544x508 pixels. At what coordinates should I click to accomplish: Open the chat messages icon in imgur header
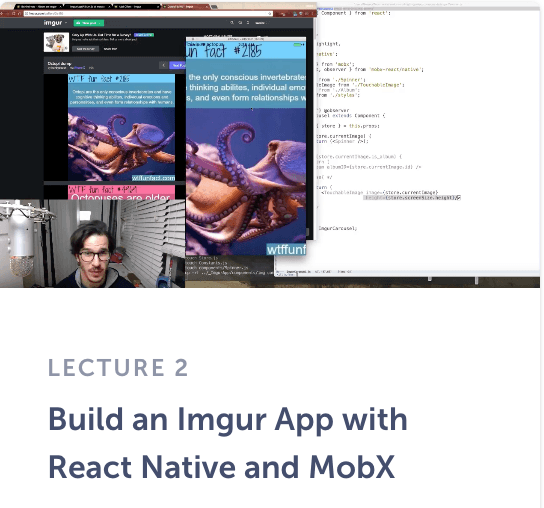[x=240, y=23]
